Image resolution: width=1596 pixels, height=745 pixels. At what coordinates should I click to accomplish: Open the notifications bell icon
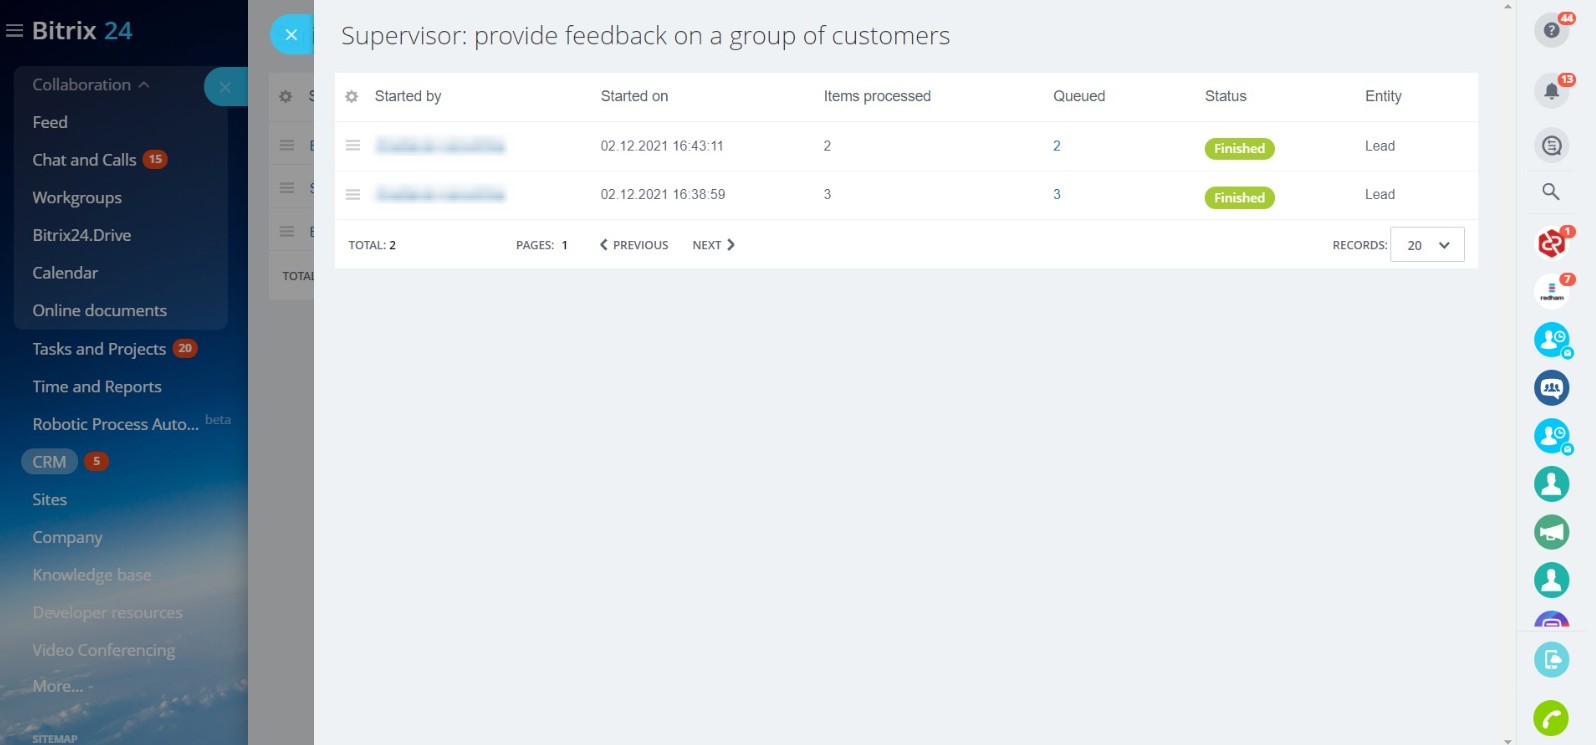point(1551,92)
